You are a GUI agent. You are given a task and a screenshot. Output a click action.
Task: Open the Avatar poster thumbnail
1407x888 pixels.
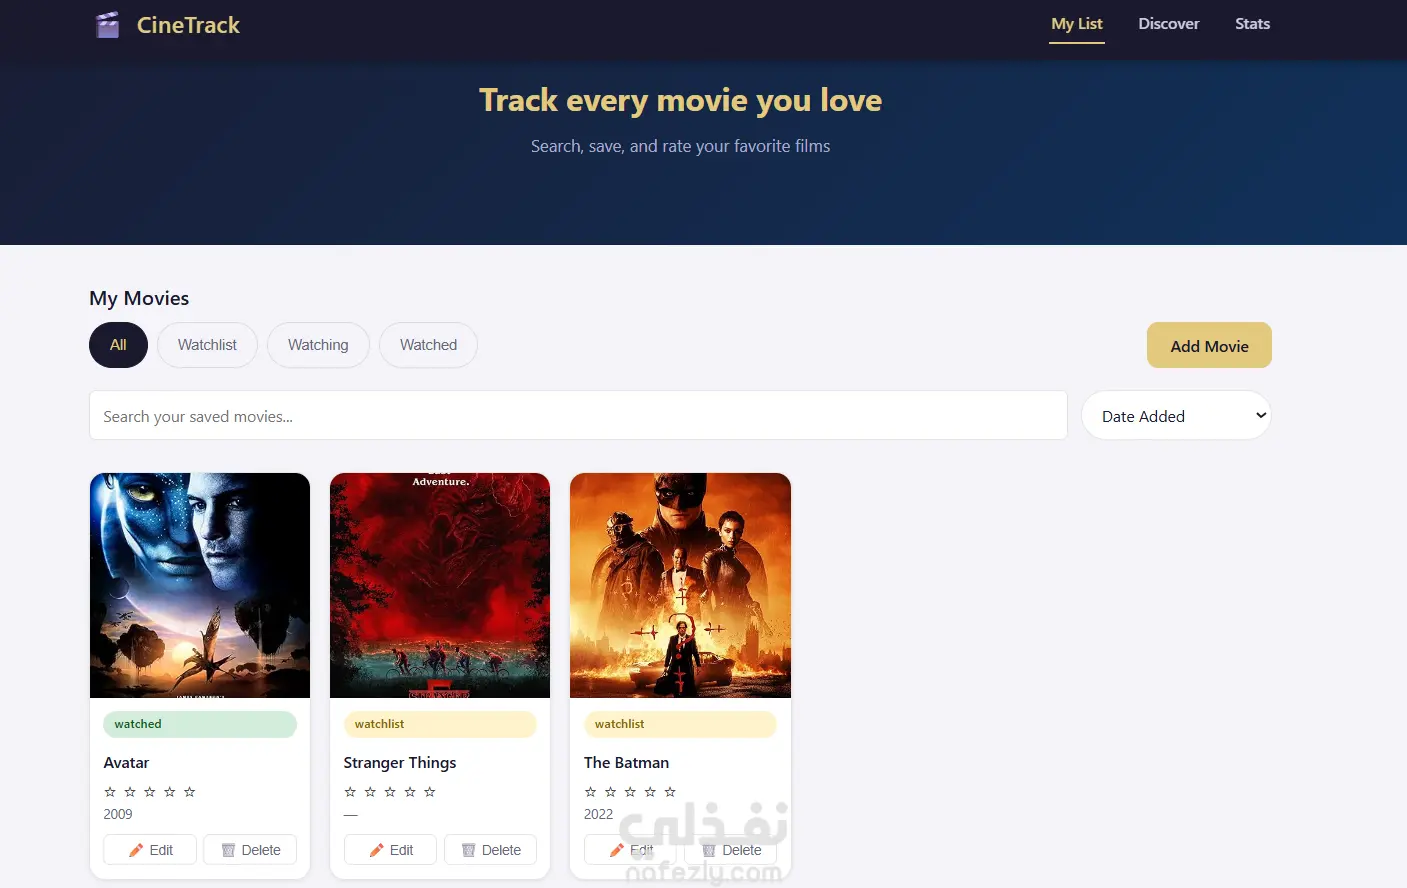pyautogui.click(x=200, y=585)
